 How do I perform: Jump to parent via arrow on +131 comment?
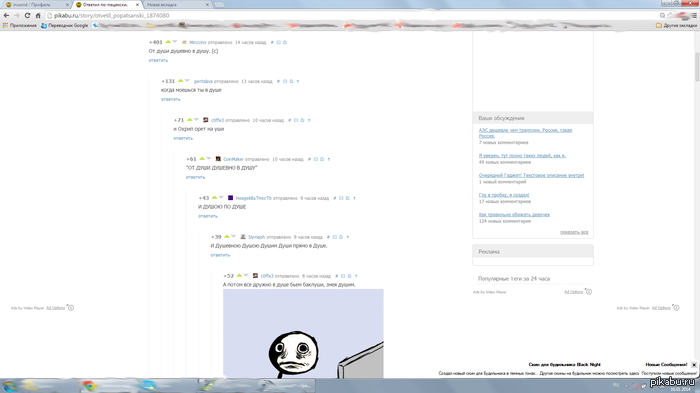pyautogui.click(x=298, y=81)
